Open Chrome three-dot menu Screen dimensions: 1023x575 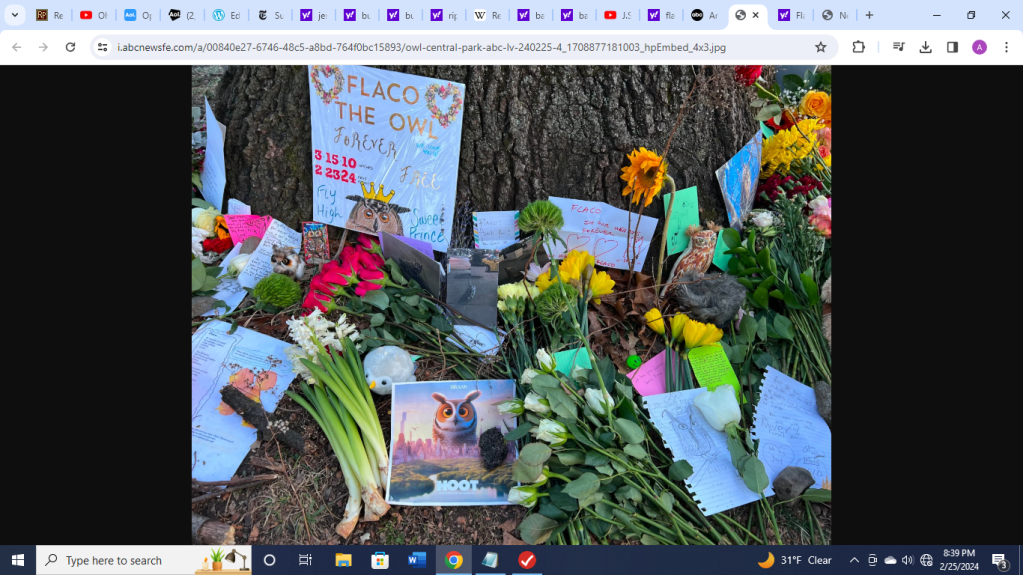(x=1005, y=47)
